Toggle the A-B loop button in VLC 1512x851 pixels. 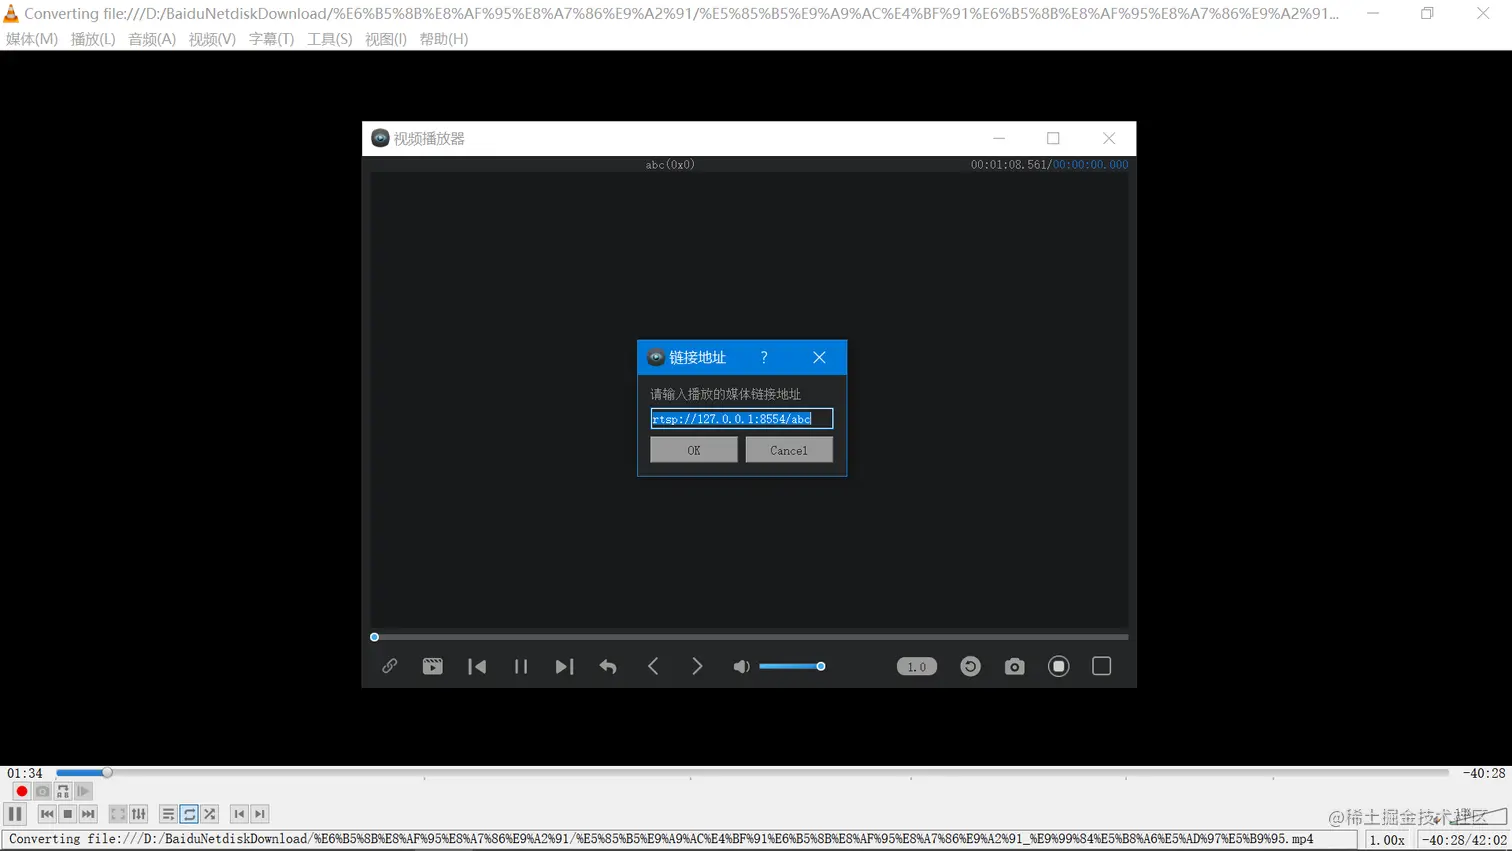63,791
